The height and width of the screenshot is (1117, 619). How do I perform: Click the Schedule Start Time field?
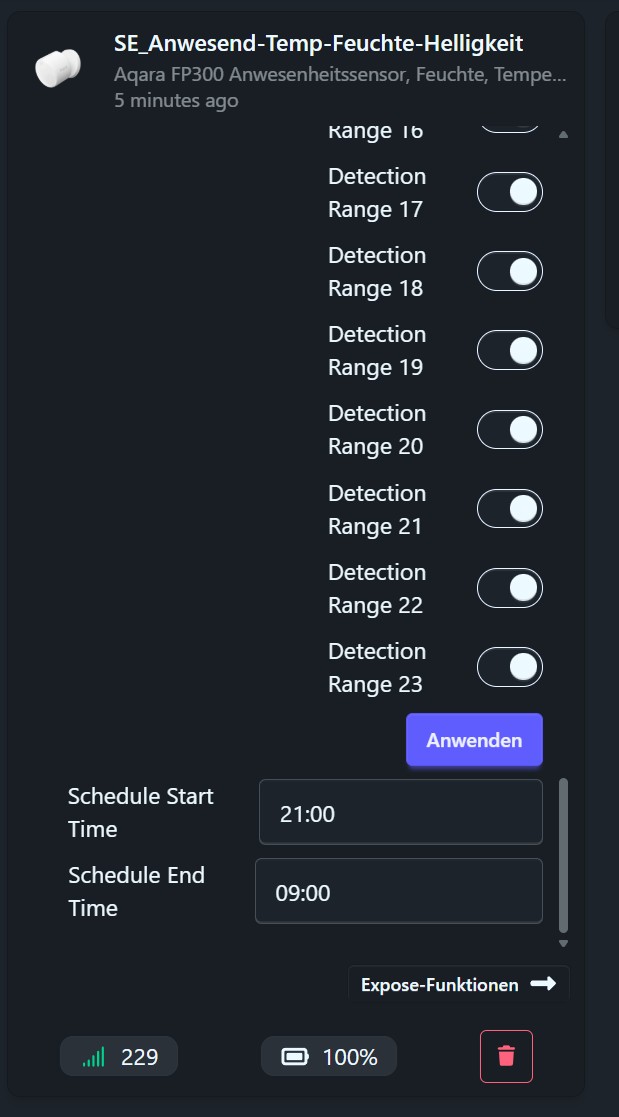400,813
